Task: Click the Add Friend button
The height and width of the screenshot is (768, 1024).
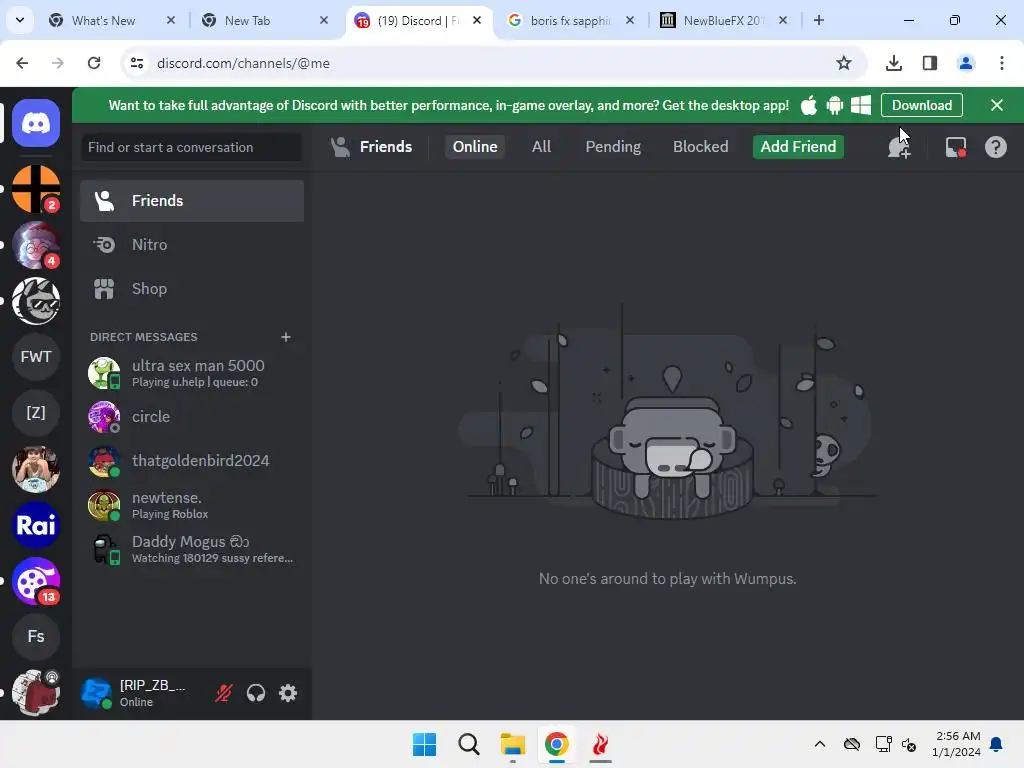Action: click(798, 147)
